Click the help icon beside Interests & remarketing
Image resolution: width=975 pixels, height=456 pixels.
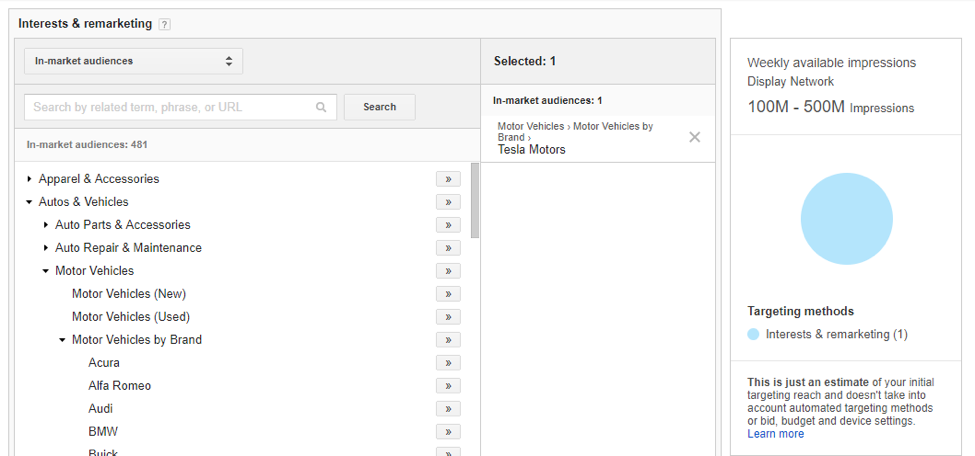pos(165,24)
